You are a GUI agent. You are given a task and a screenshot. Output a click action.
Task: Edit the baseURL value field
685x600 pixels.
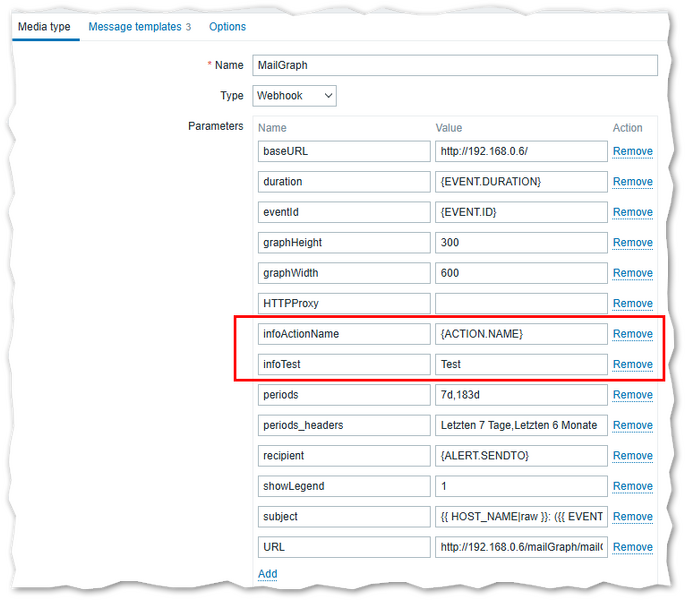521,152
